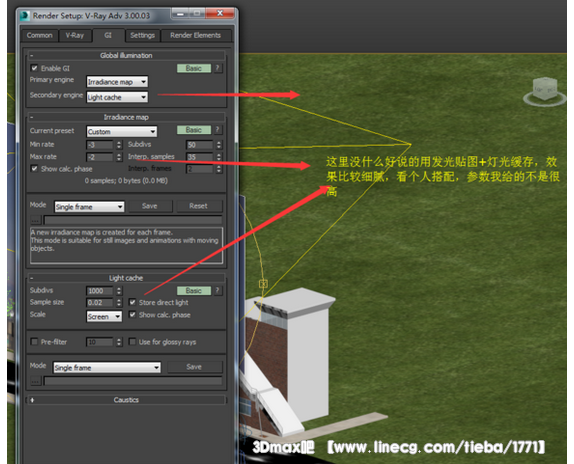Click light cache Subdivs field 1000
574x464 pixels.
(x=100, y=291)
